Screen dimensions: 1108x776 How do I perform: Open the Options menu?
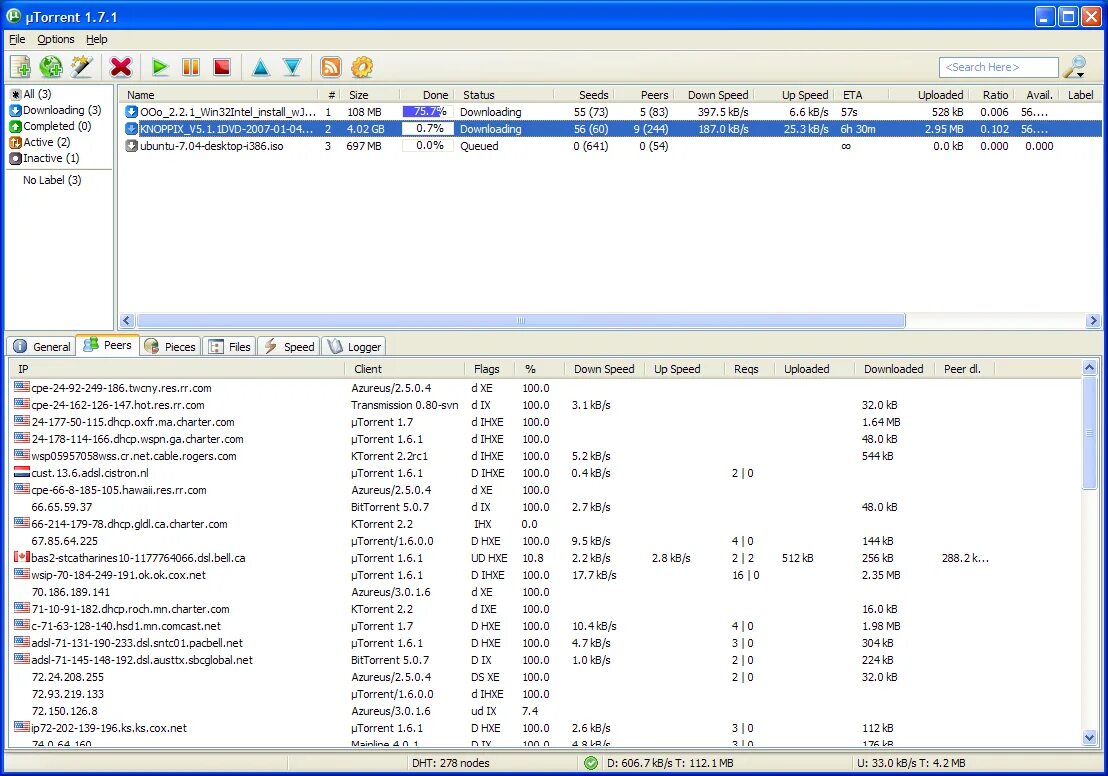point(55,39)
